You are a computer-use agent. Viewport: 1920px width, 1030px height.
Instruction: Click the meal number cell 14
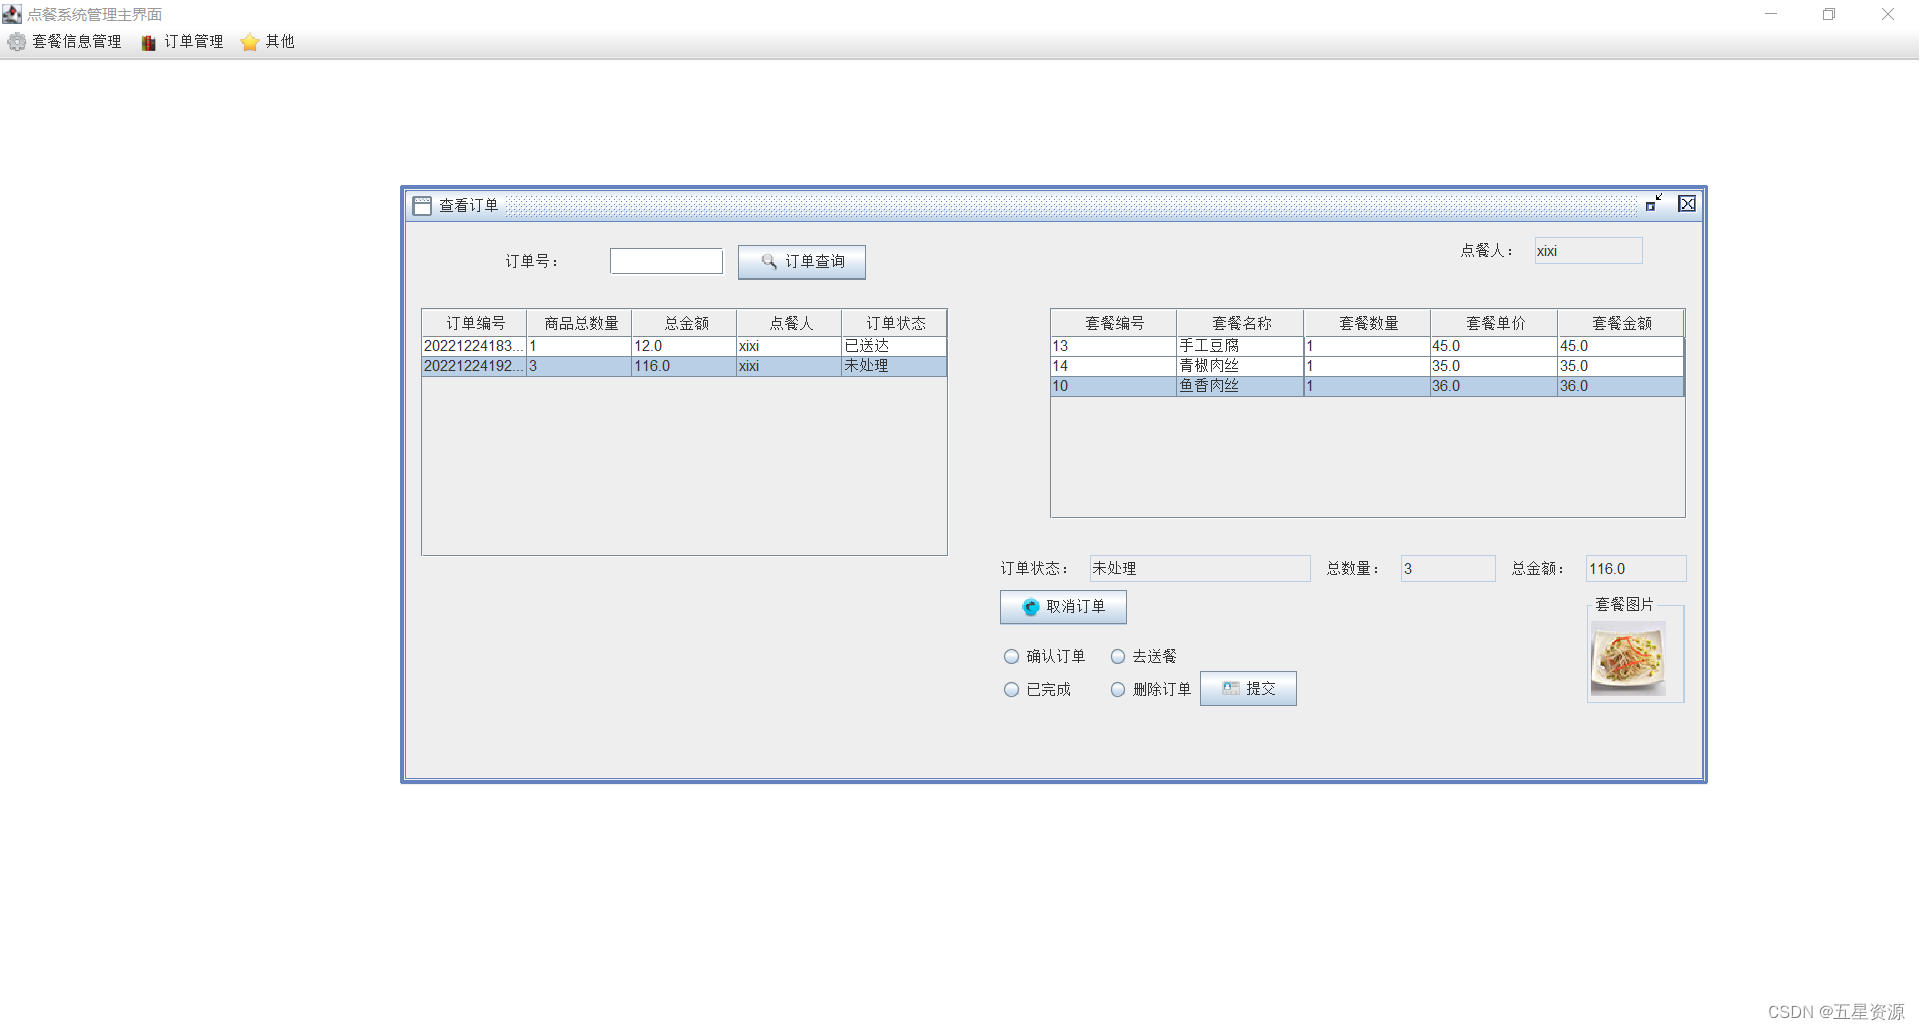pos(1113,366)
